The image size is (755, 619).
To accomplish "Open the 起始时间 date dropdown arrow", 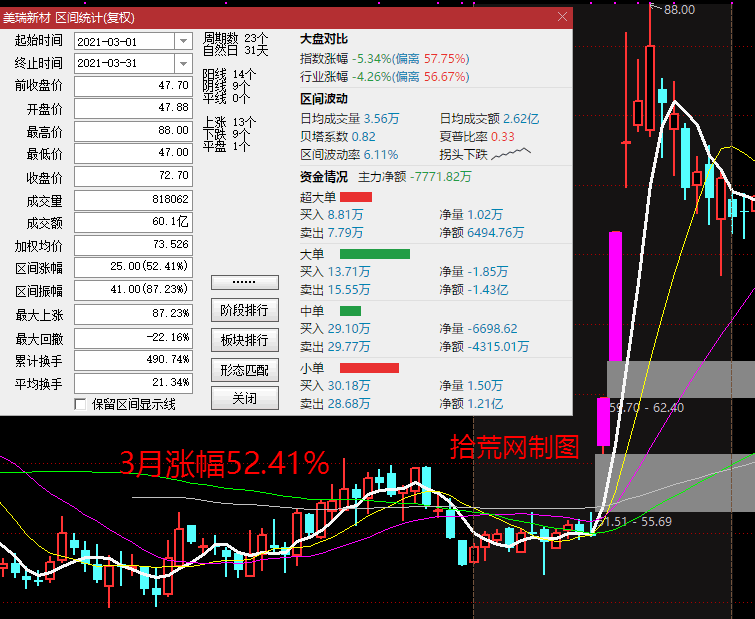I will click(x=183, y=41).
